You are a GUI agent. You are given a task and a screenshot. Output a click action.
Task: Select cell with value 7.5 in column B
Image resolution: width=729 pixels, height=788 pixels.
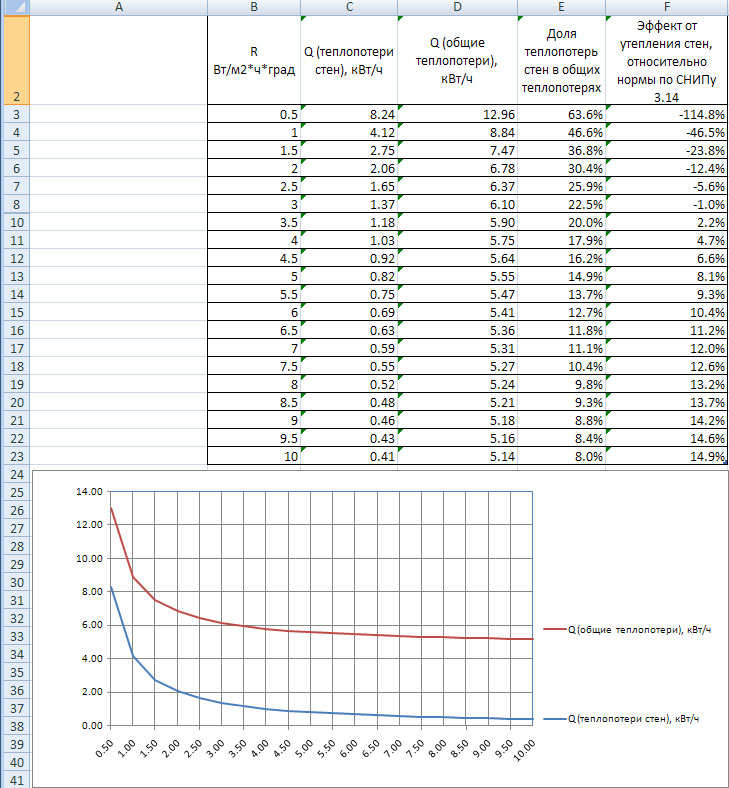[254, 366]
